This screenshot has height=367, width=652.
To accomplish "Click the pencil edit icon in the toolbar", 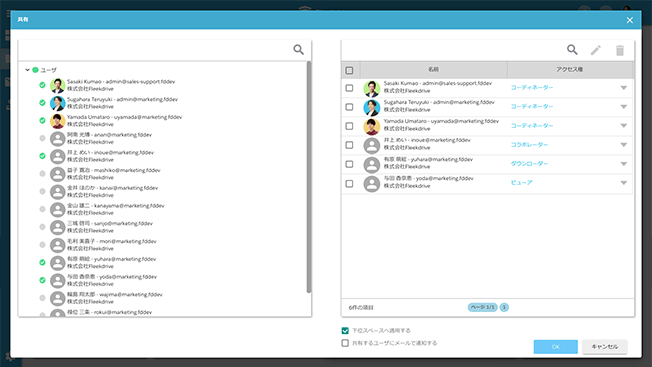I will (x=596, y=50).
